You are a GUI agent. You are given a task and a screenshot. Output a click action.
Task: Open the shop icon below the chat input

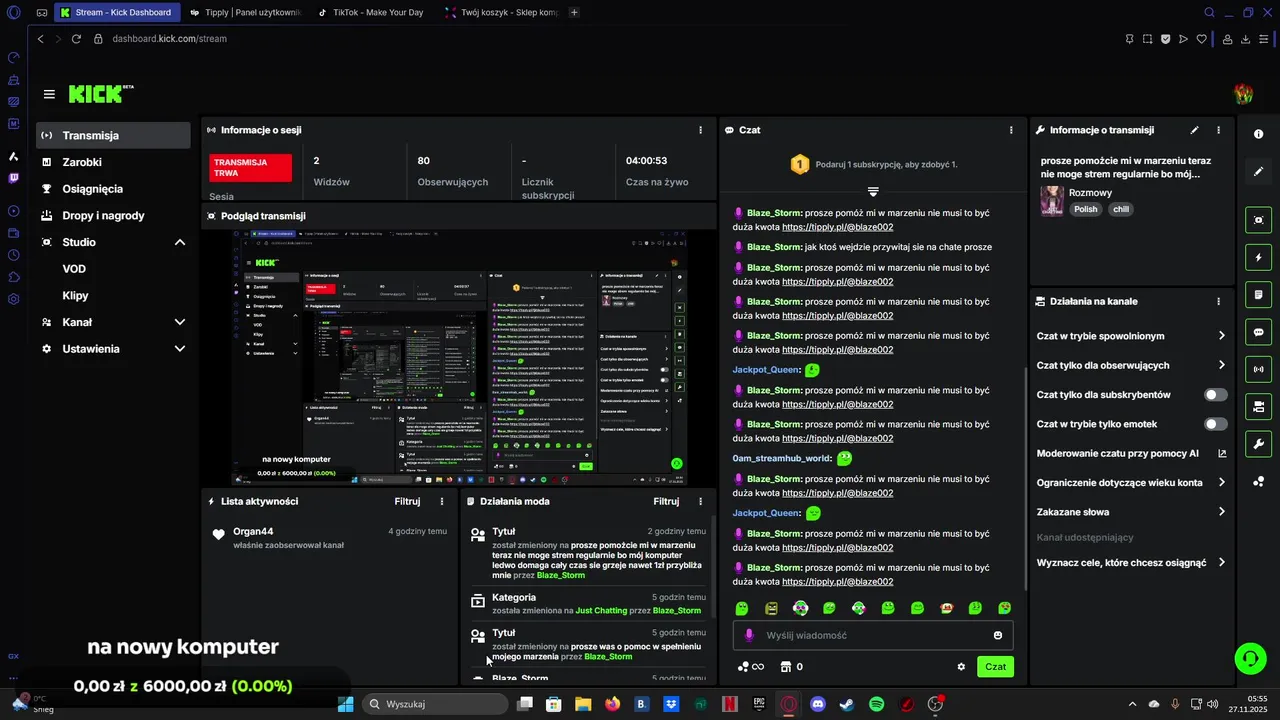tap(786, 667)
